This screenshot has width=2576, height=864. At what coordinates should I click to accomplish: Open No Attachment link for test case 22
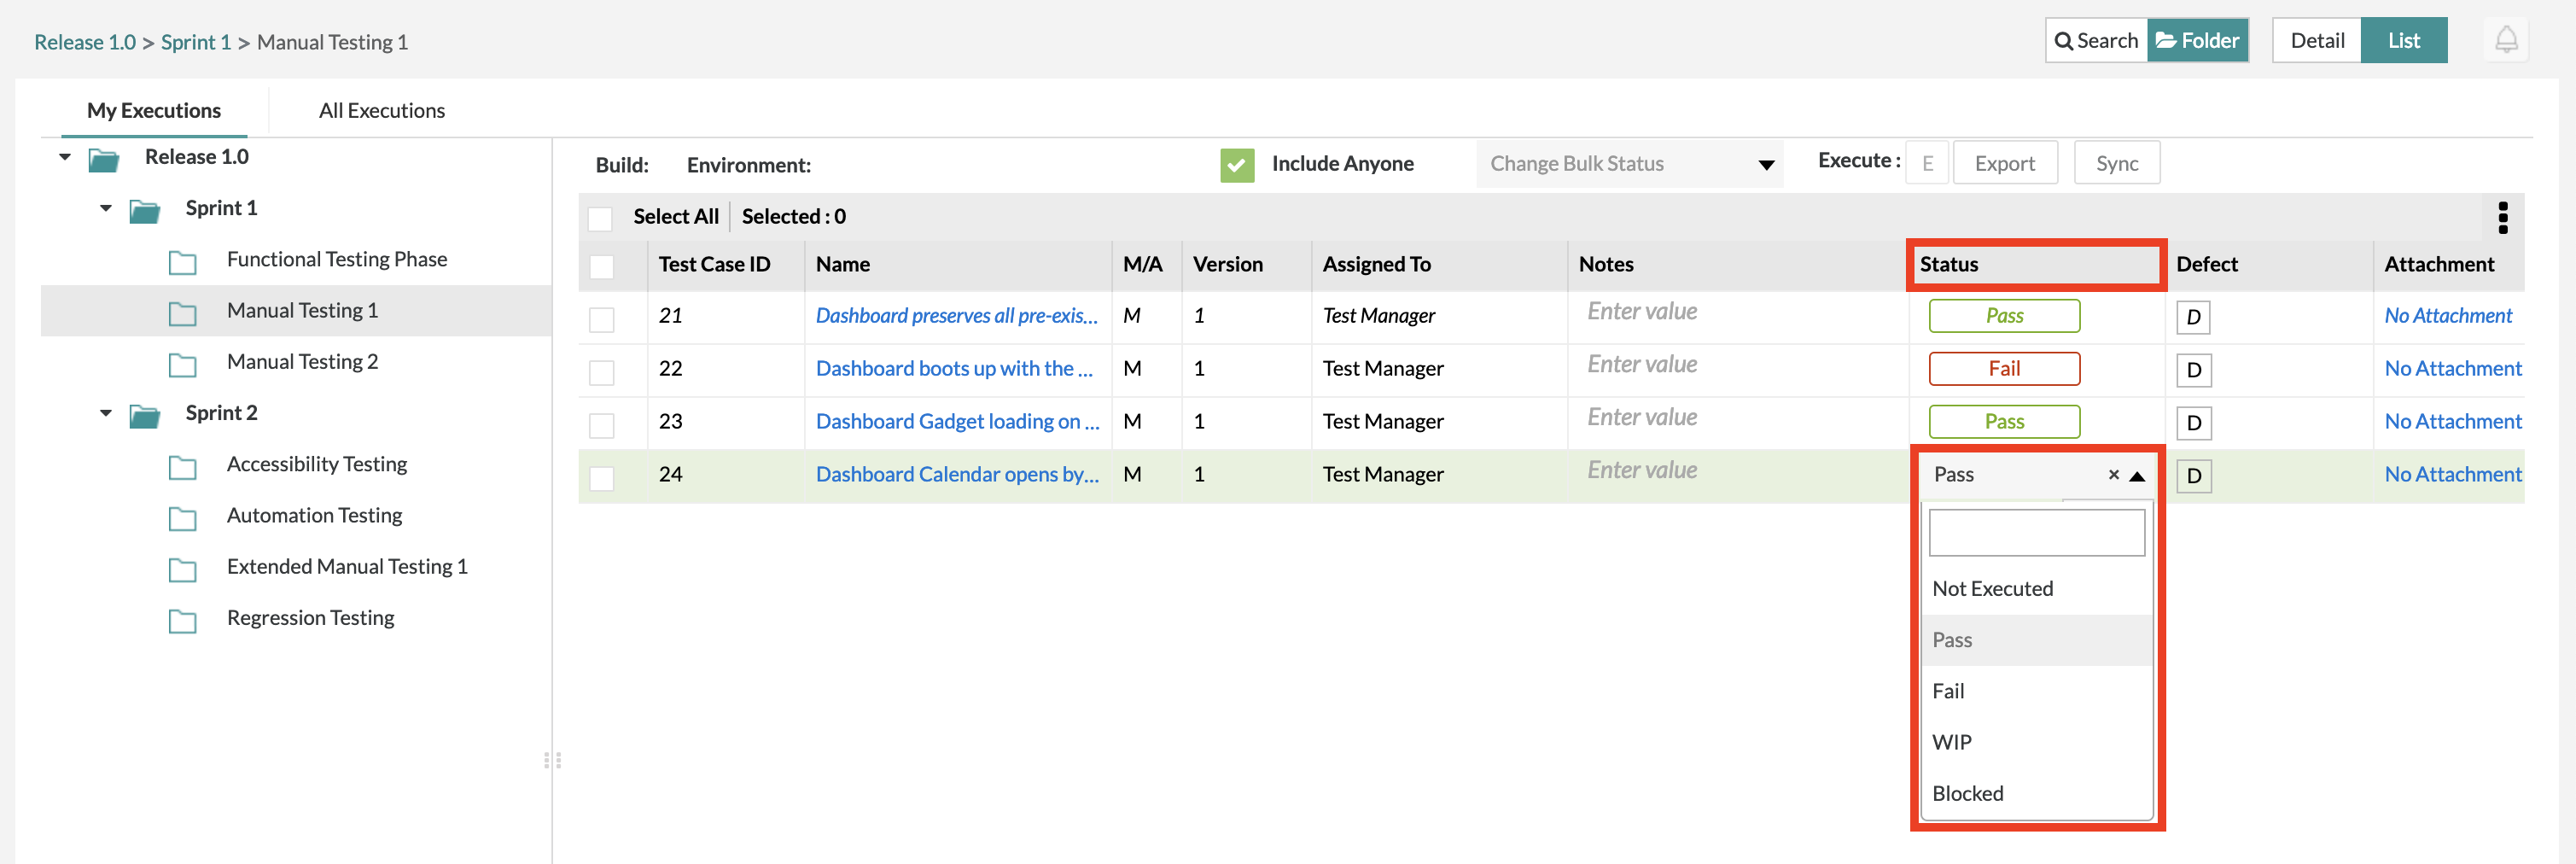click(2452, 369)
